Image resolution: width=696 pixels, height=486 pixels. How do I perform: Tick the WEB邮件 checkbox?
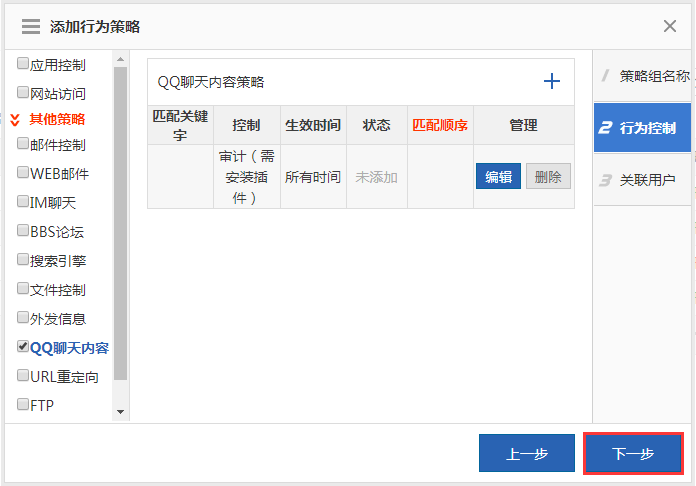(23, 172)
